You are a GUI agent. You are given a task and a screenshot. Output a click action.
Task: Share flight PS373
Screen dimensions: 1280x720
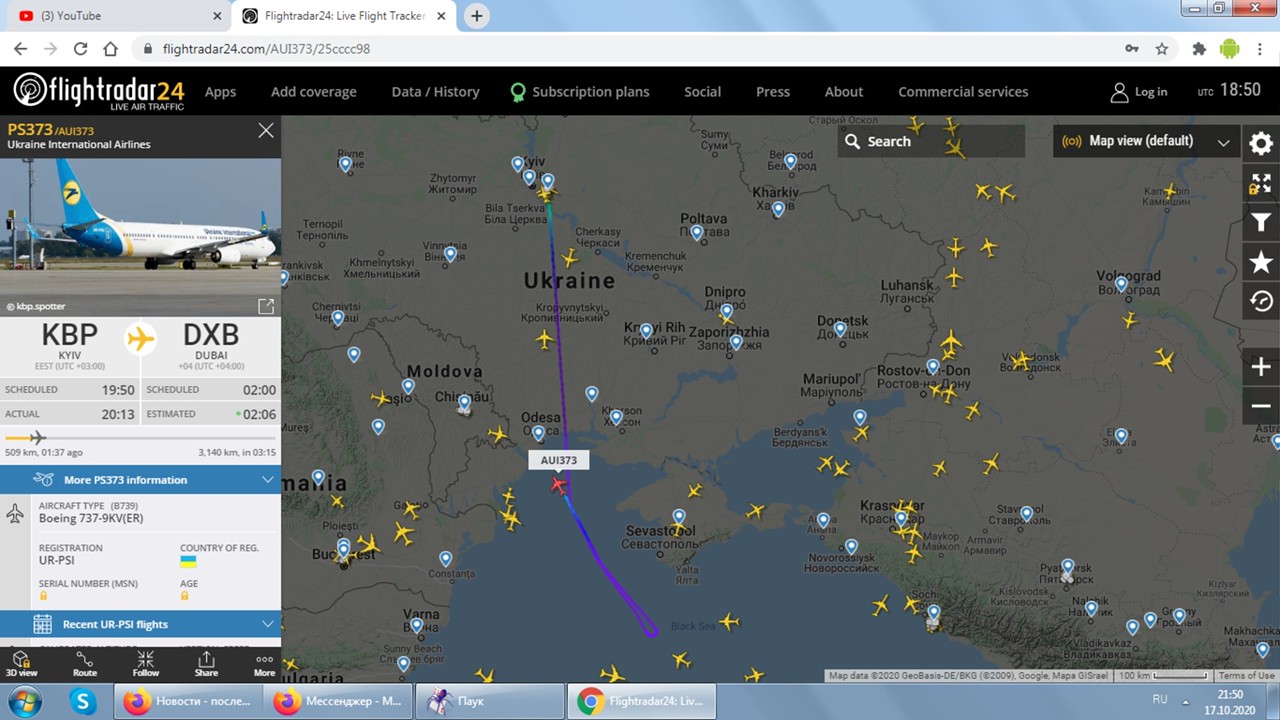[x=206, y=664]
